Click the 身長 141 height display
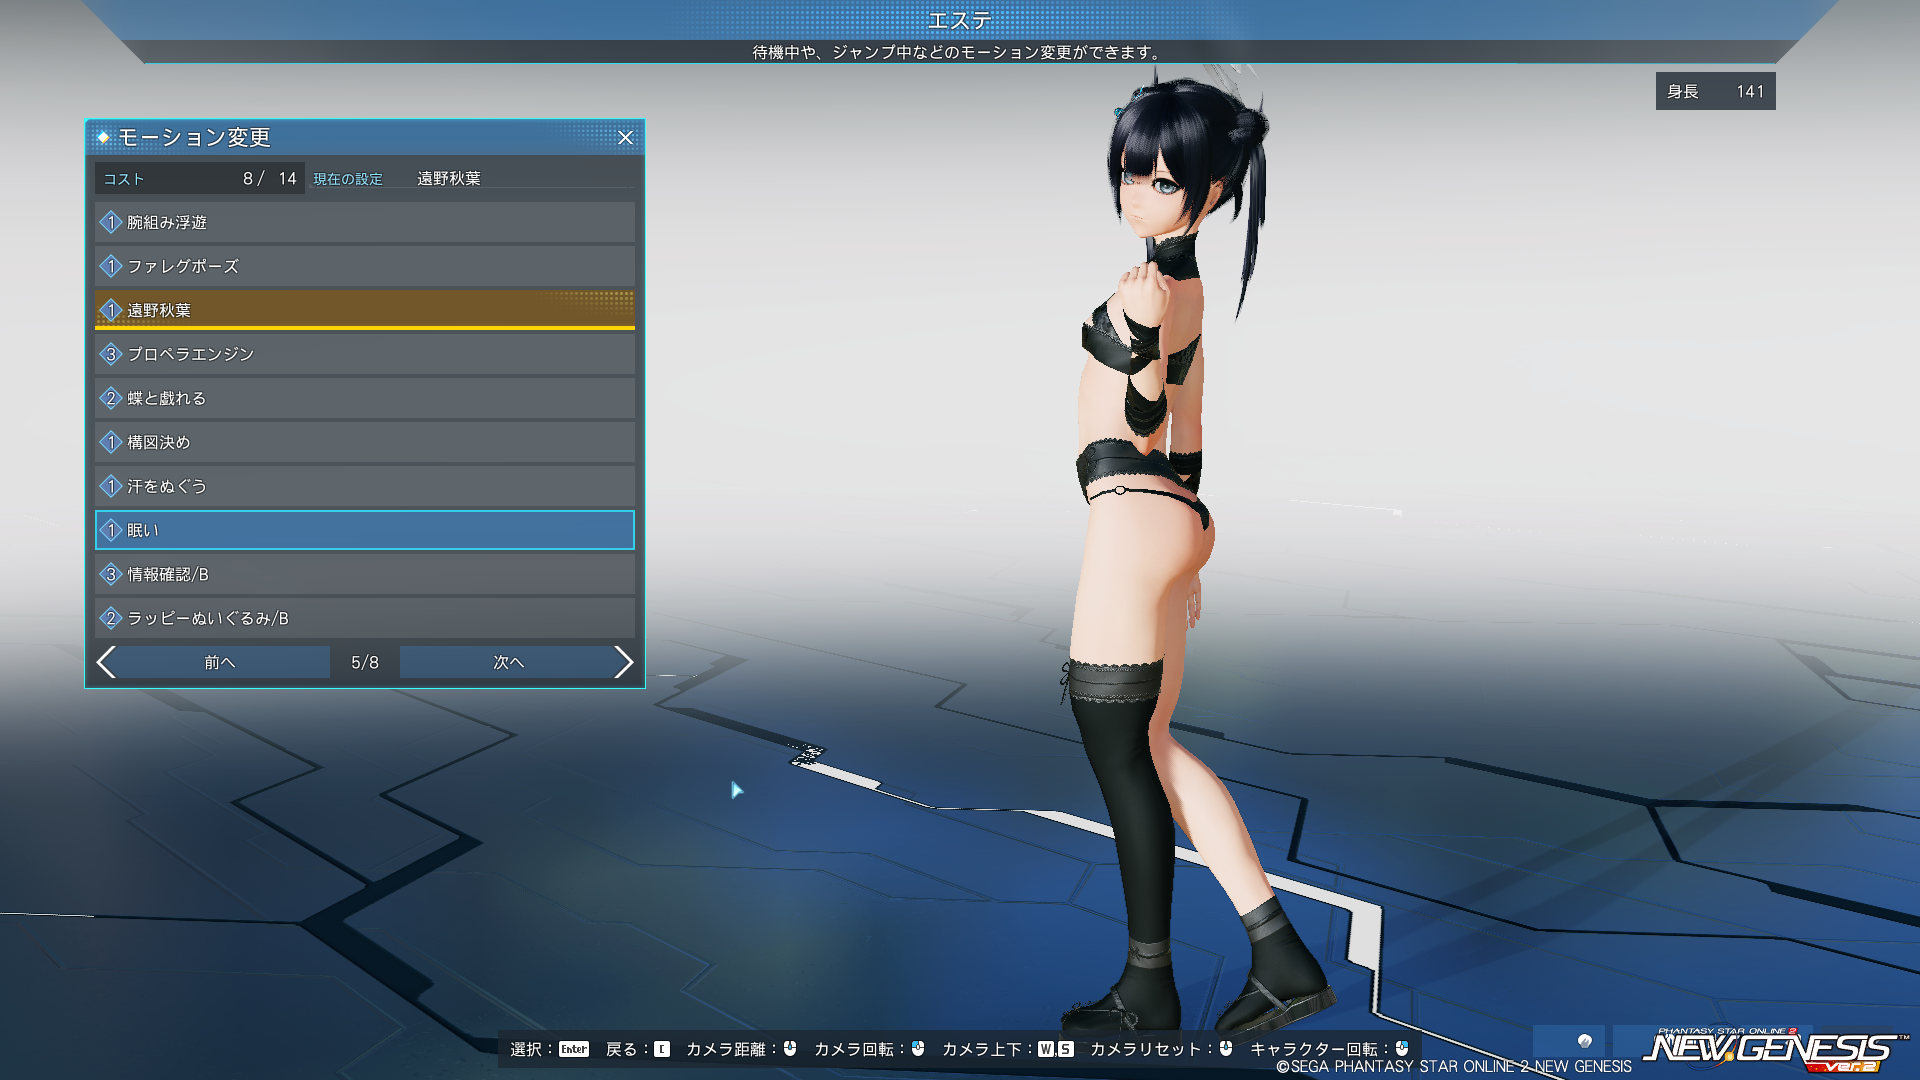 coord(1716,91)
